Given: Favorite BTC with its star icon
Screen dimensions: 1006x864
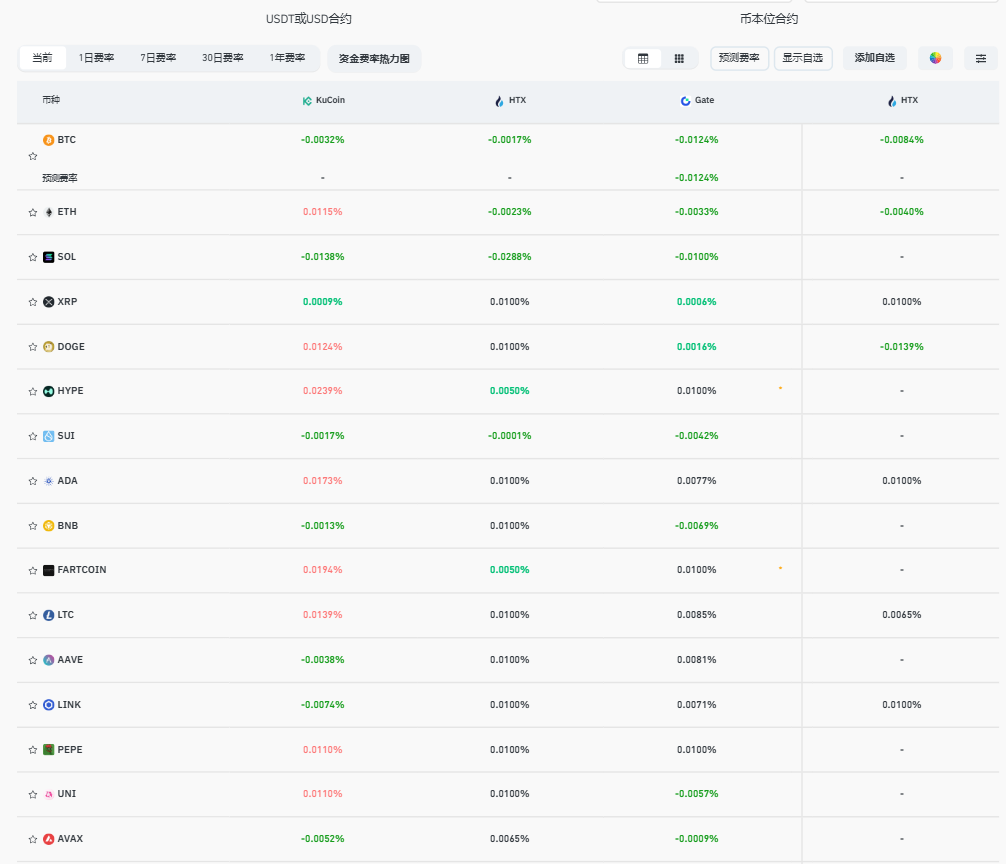Looking at the screenshot, I should (x=33, y=157).
